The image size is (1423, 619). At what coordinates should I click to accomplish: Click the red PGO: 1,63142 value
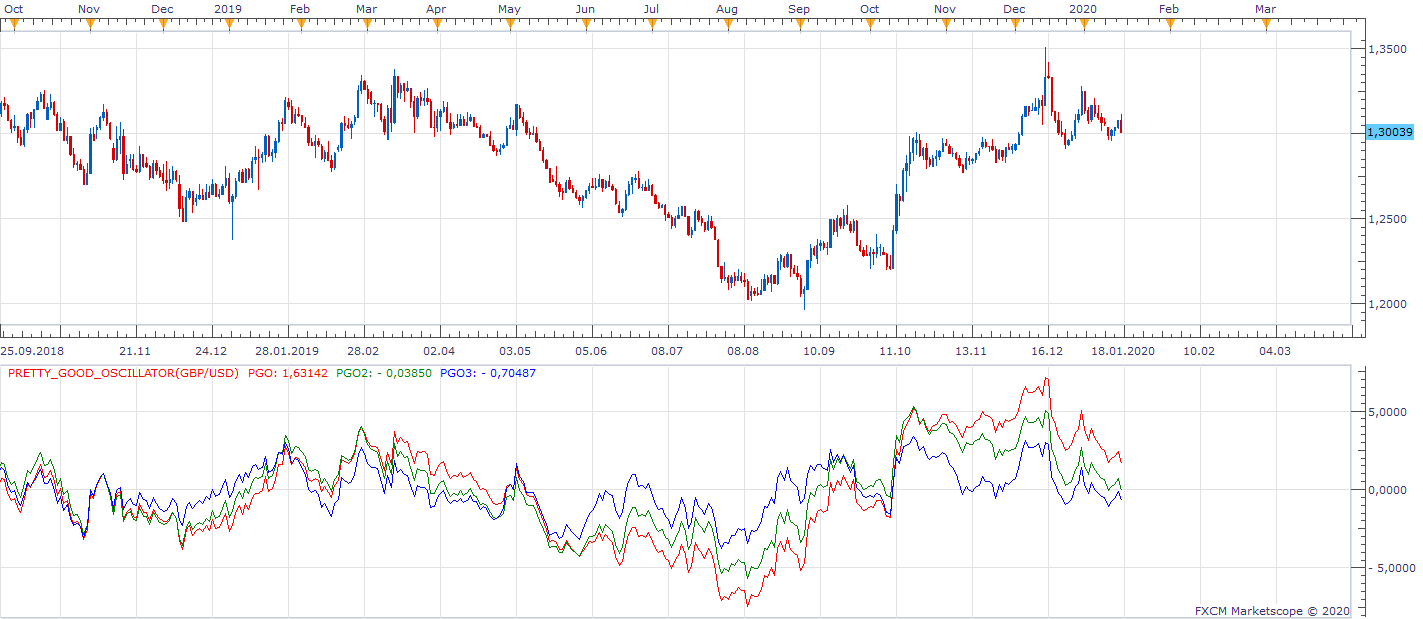coord(287,373)
